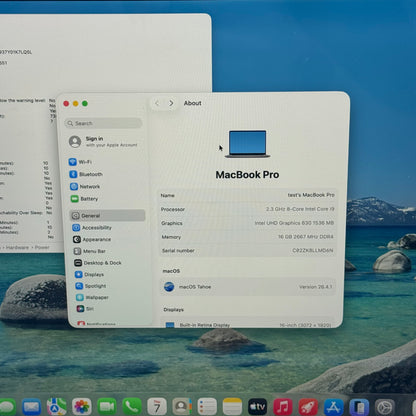The height and width of the screenshot is (416, 416).
Task: Open System Settings from the Dock
Action: (385, 407)
